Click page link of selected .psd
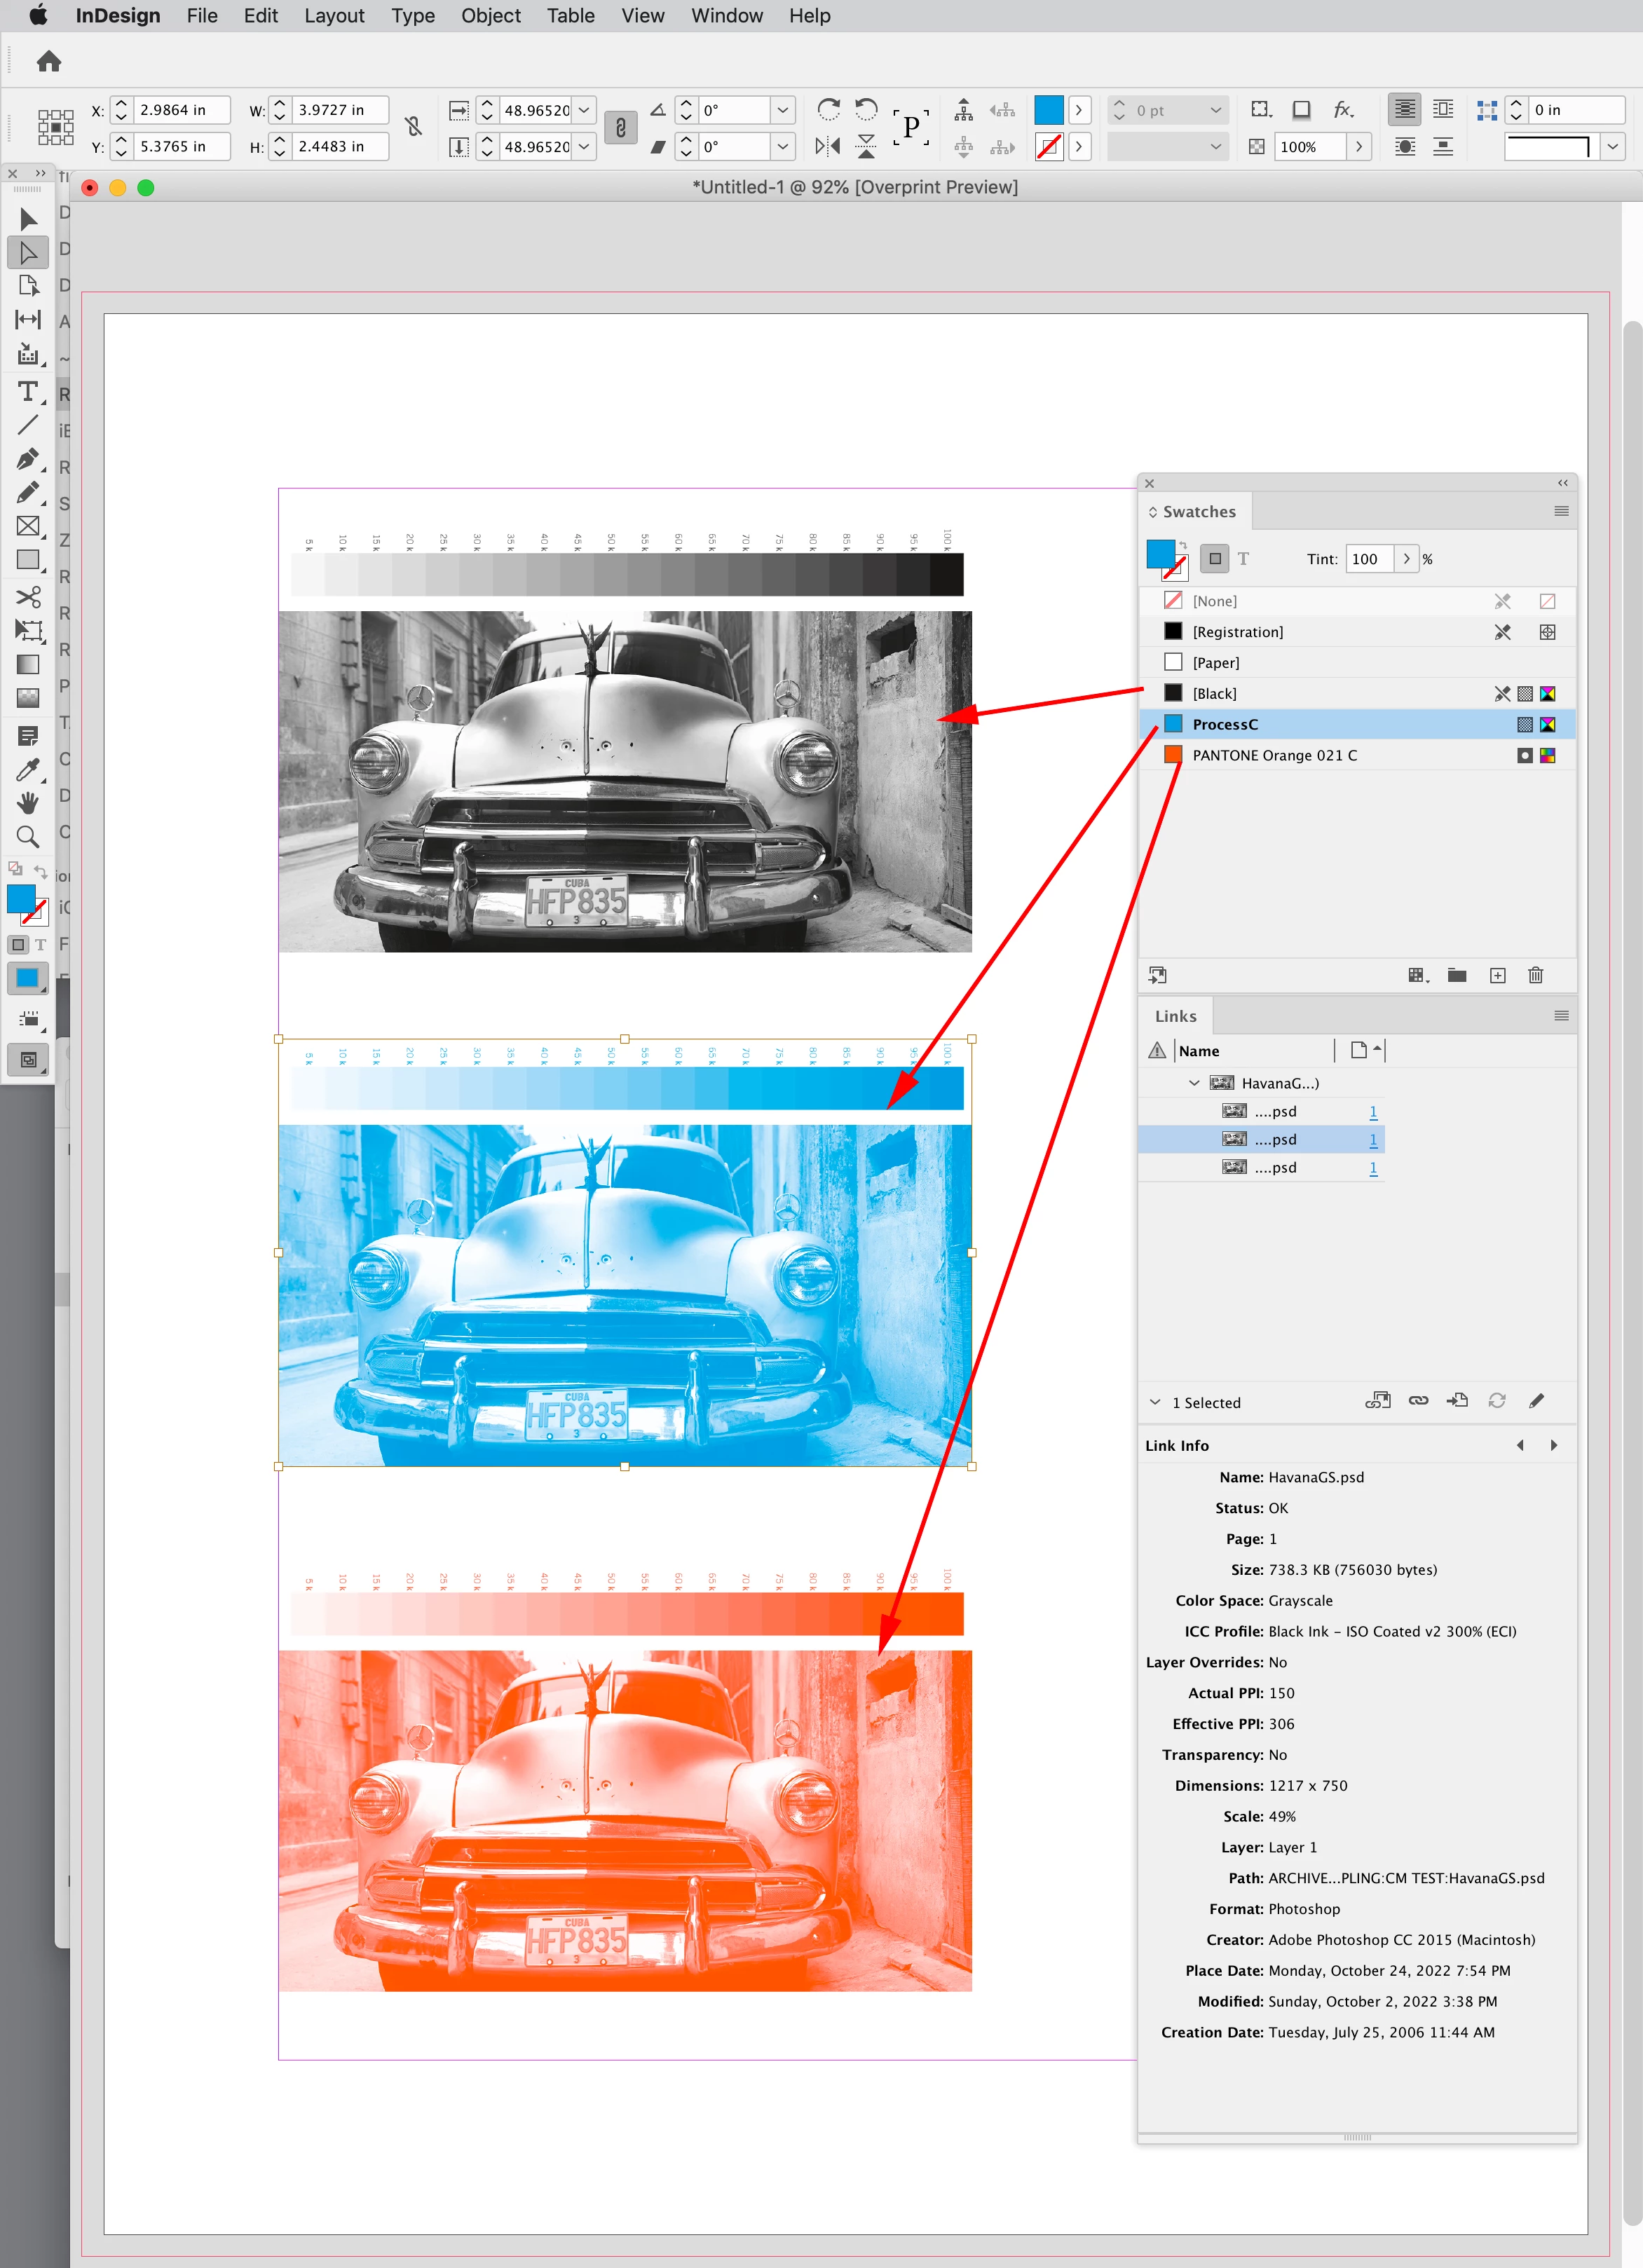Viewport: 1643px width, 2268px height. [1373, 1139]
